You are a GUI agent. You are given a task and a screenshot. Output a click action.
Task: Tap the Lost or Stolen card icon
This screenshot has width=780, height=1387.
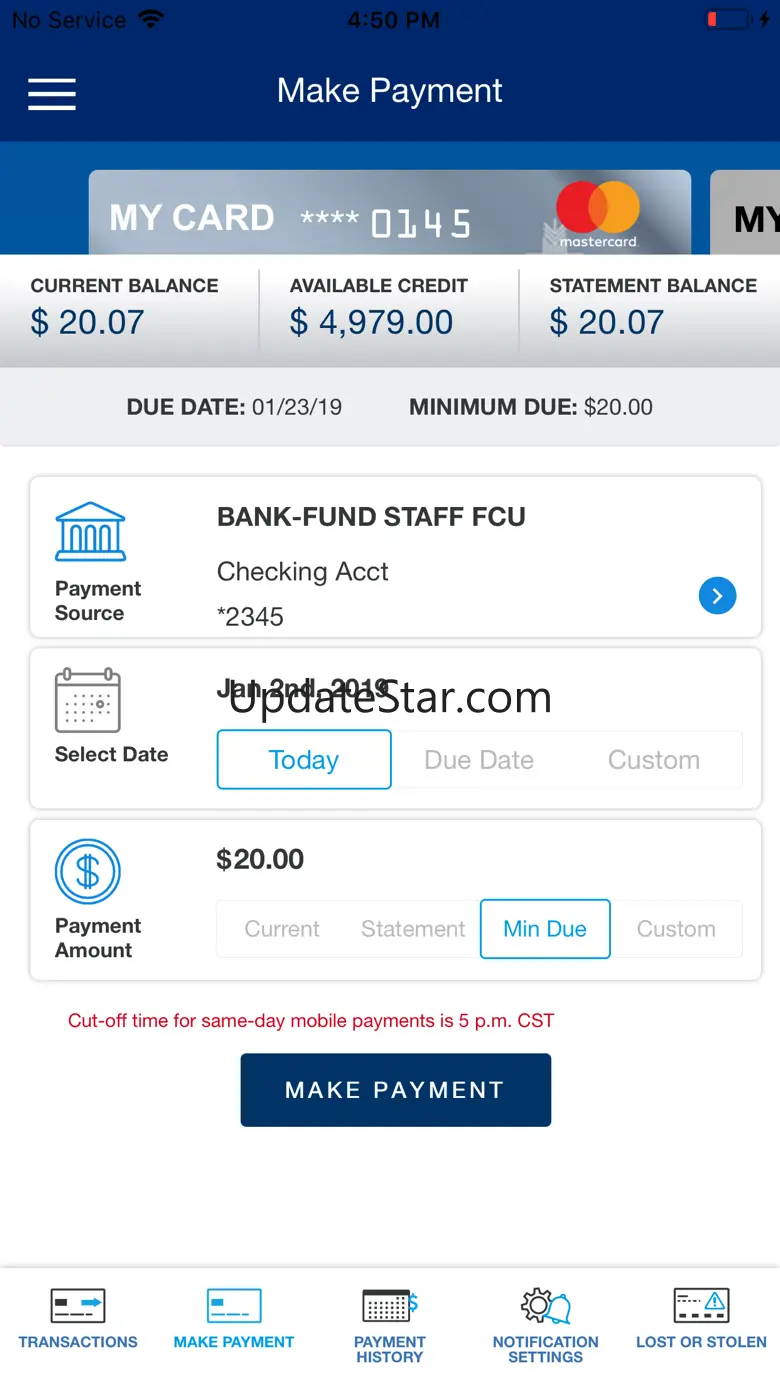pos(701,1306)
